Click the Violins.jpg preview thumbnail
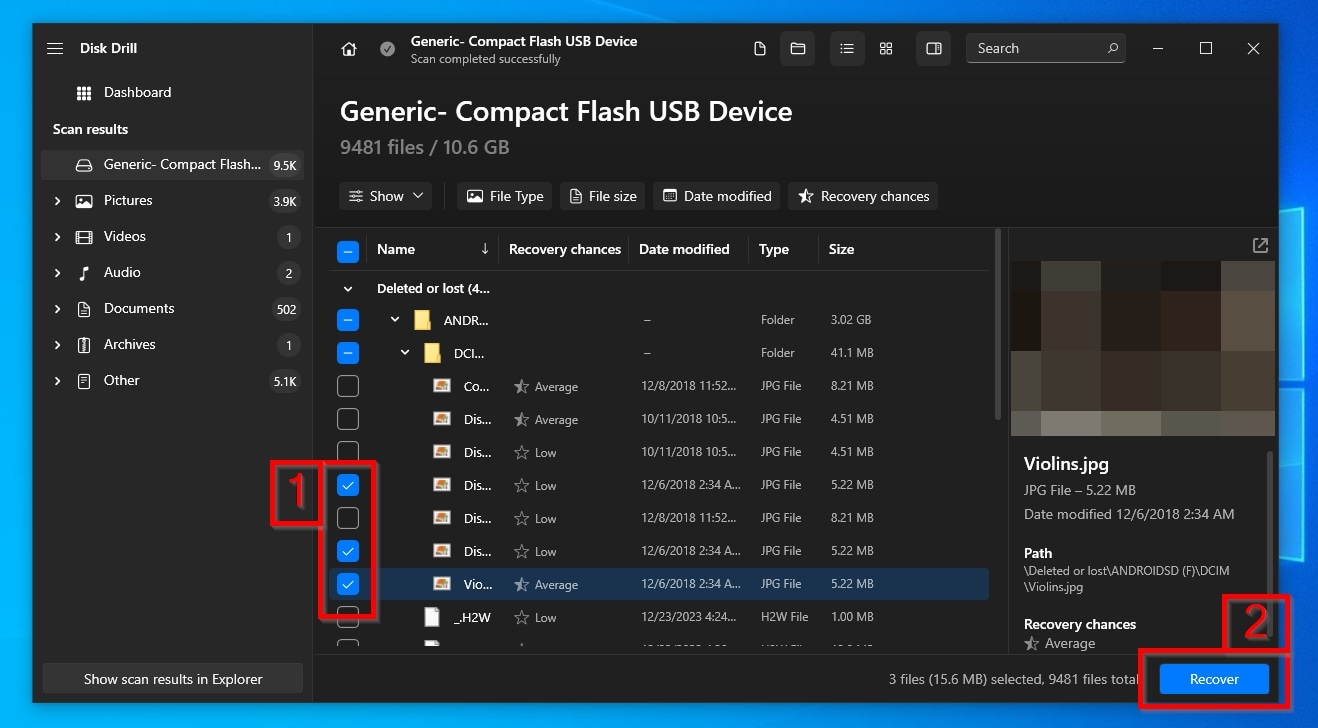 [x=1143, y=349]
